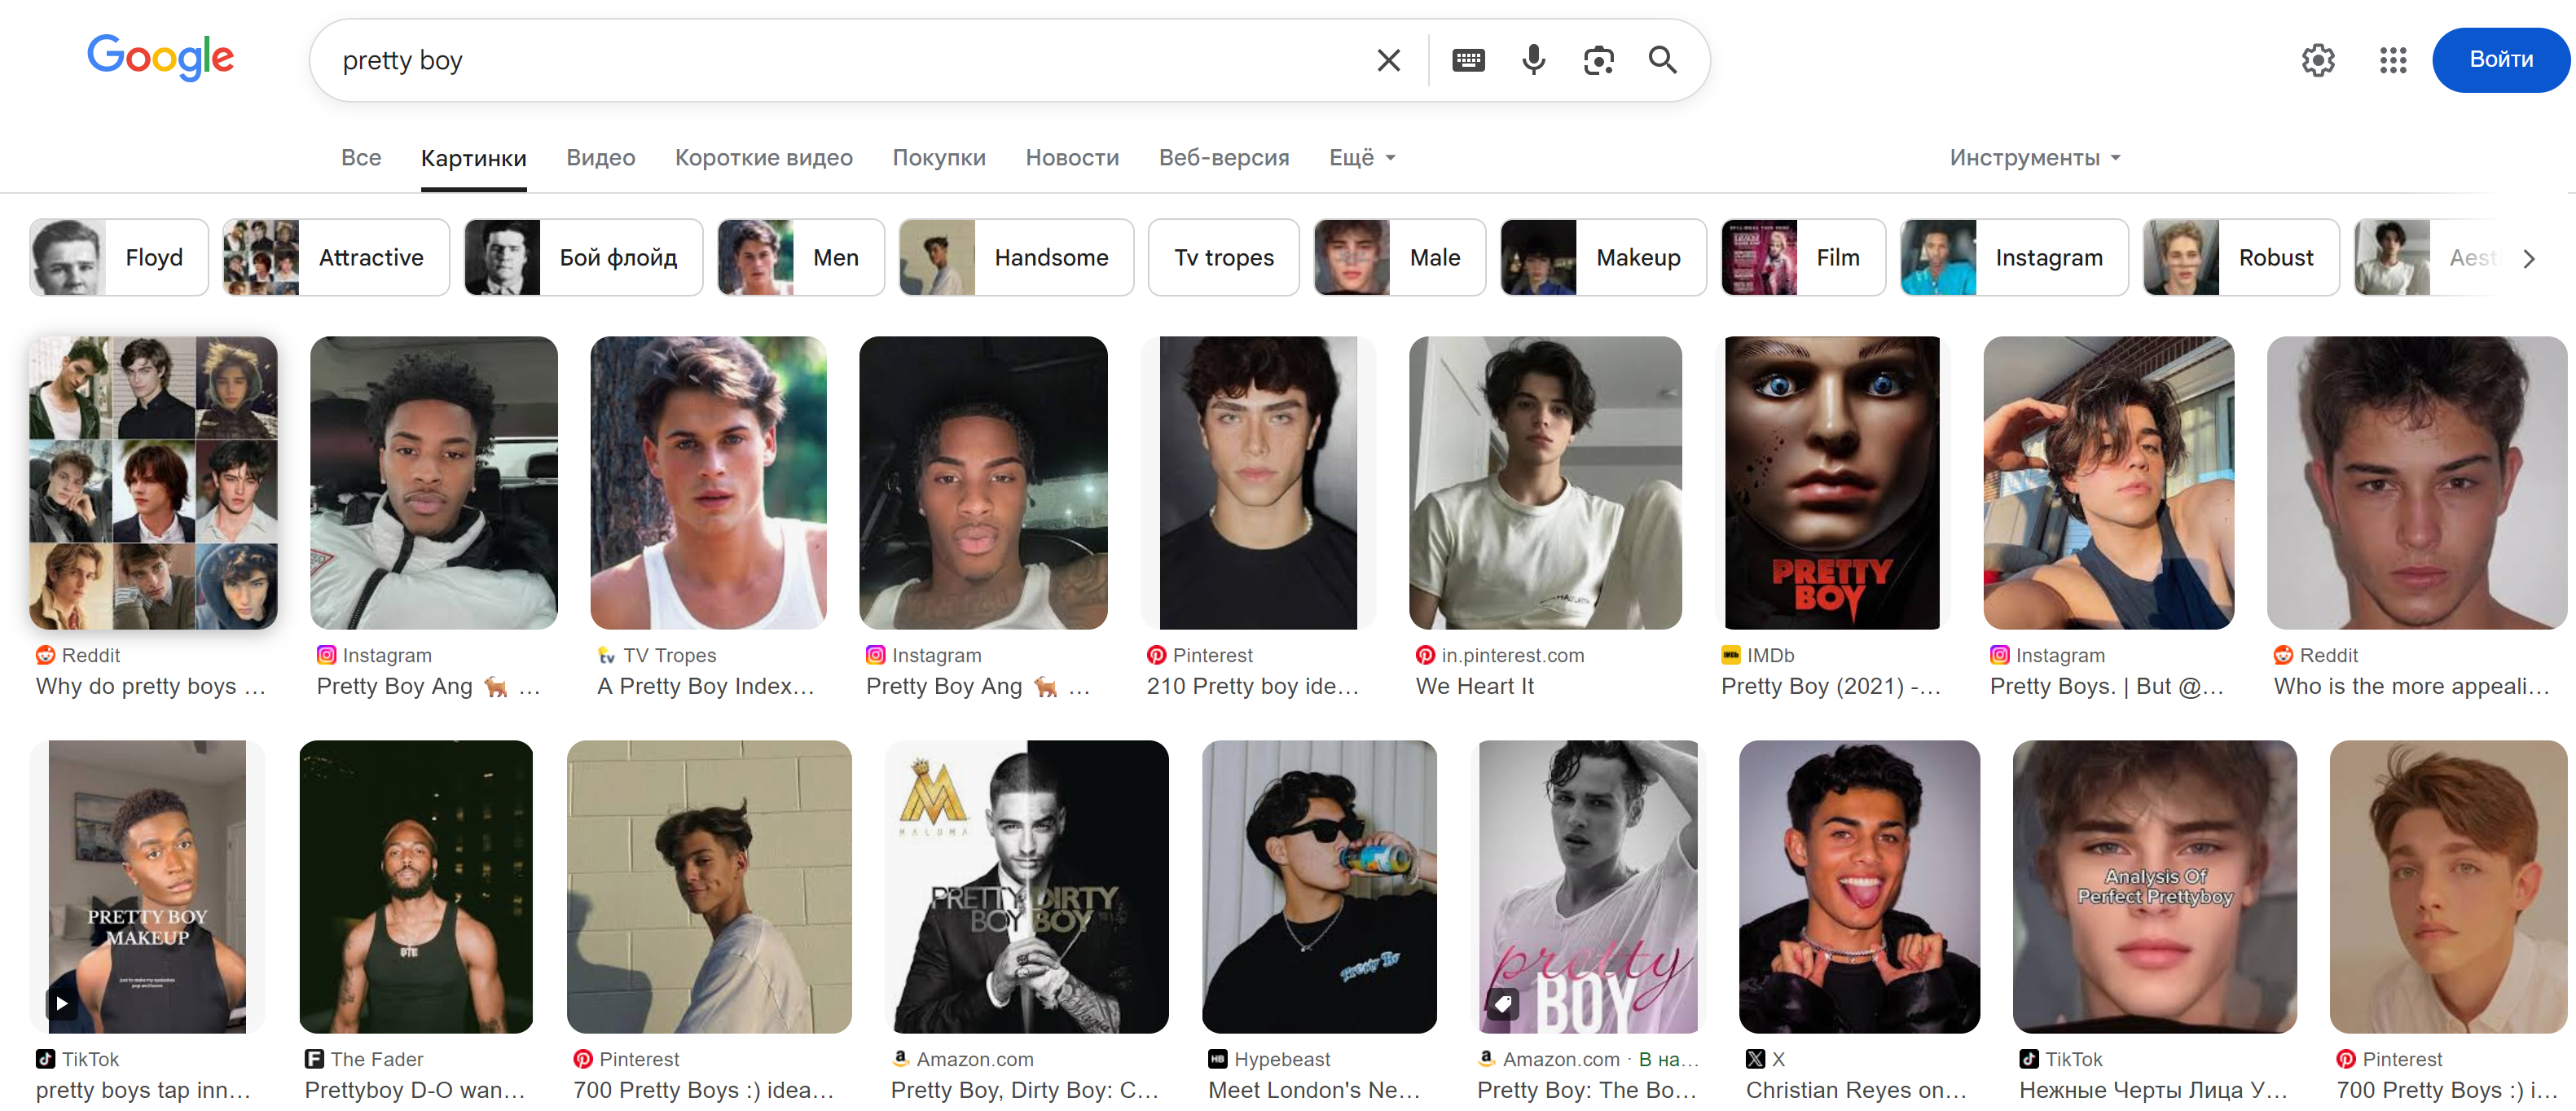The height and width of the screenshot is (1111, 2576).
Task: Open the Новости tab
Action: tap(1072, 158)
